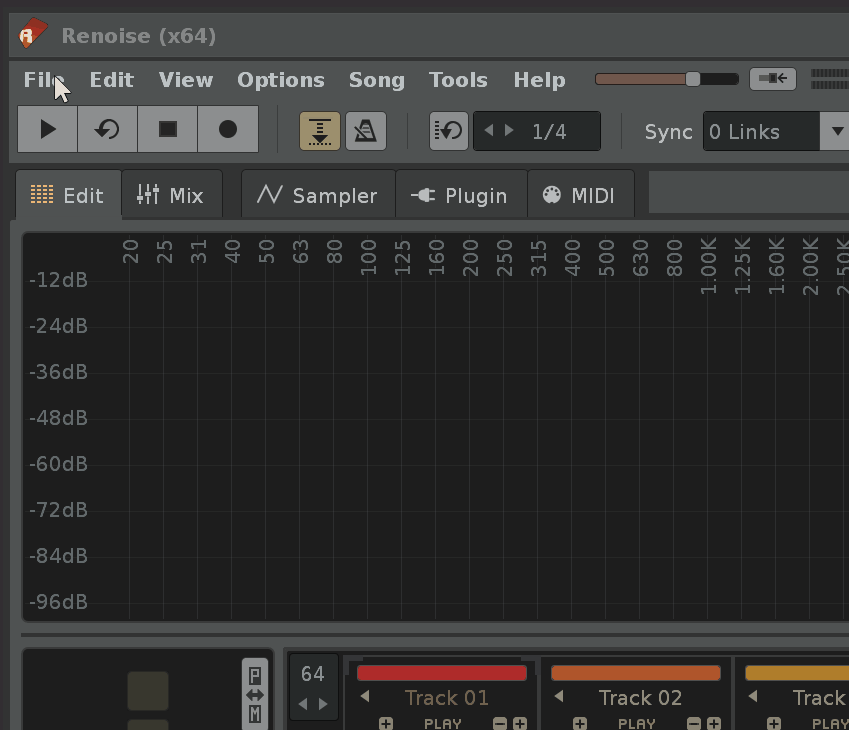Click the auto-gain limiter icon beside volume
The height and width of the screenshot is (730, 849).
(772, 79)
